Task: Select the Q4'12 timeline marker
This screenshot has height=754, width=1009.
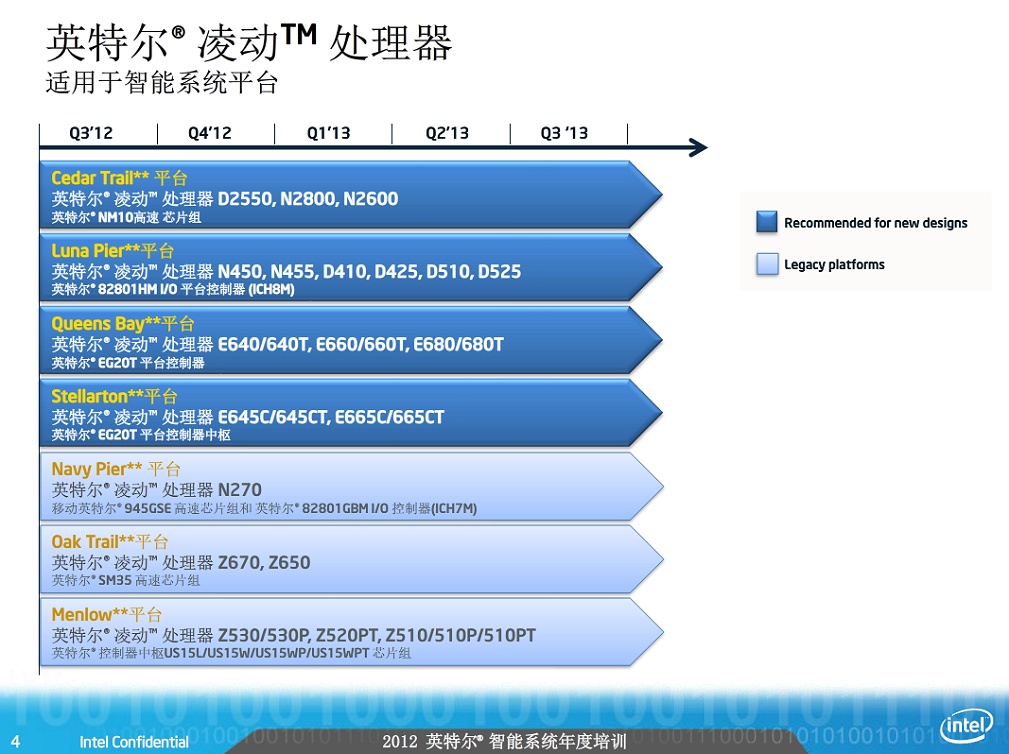Action: click(209, 133)
